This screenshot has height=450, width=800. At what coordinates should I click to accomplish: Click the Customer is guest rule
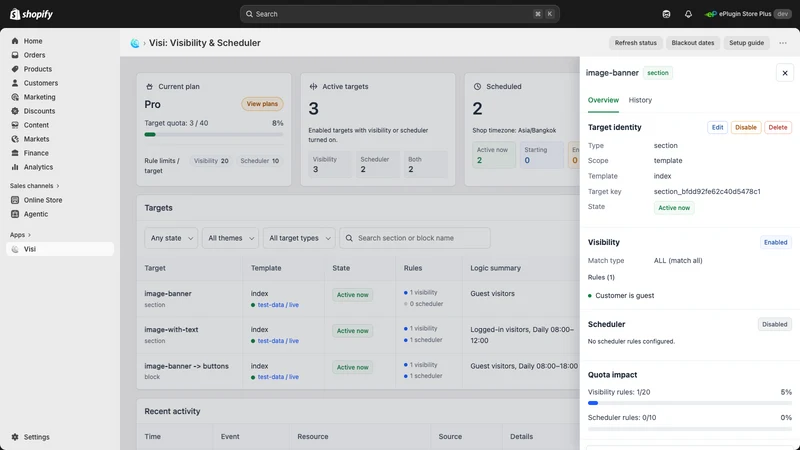tap(621, 296)
